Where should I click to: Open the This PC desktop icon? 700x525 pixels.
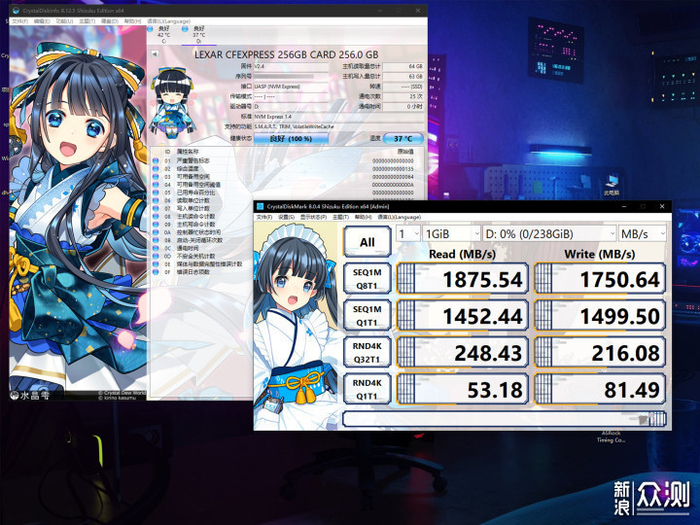pyautogui.click(x=612, y=185)
